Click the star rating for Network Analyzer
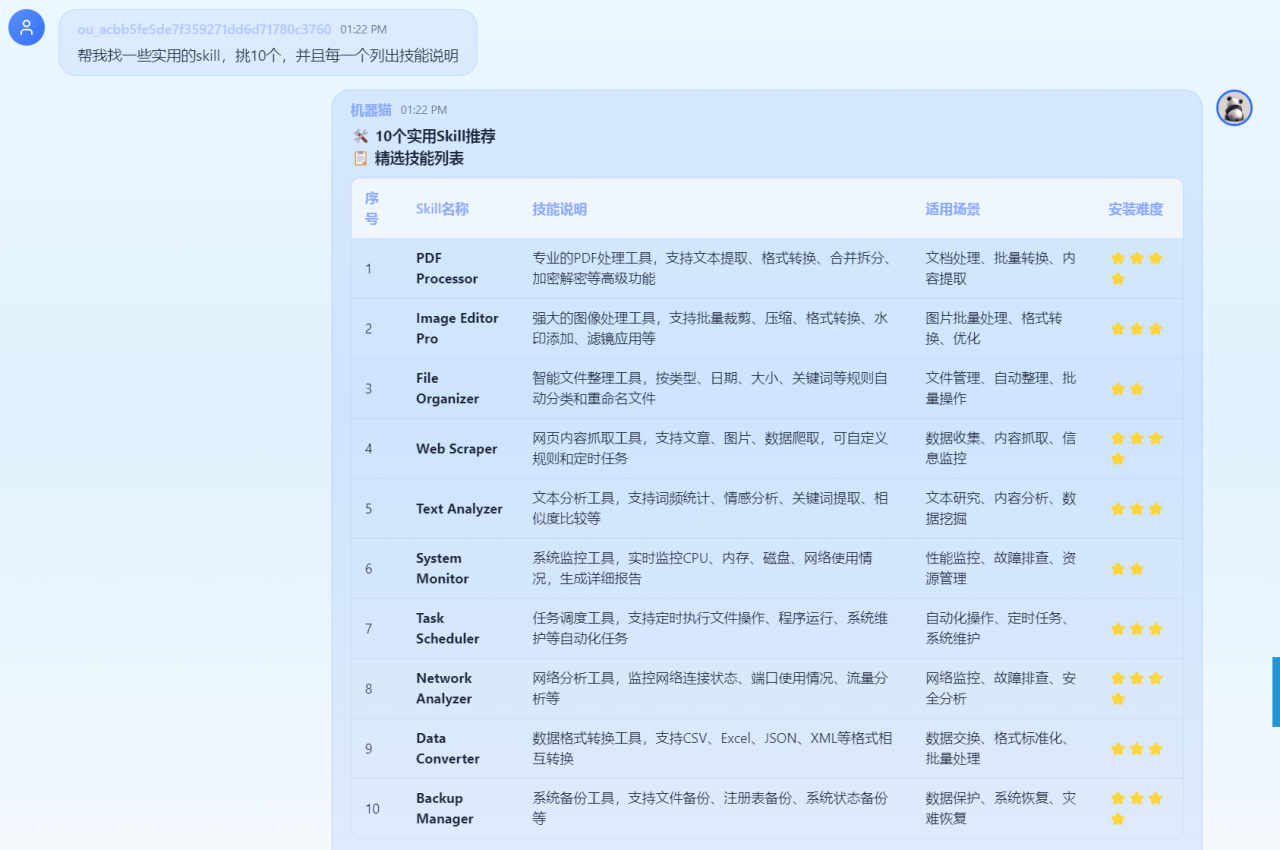The height and width of the screenshot is (850, 1280). 1136,688
